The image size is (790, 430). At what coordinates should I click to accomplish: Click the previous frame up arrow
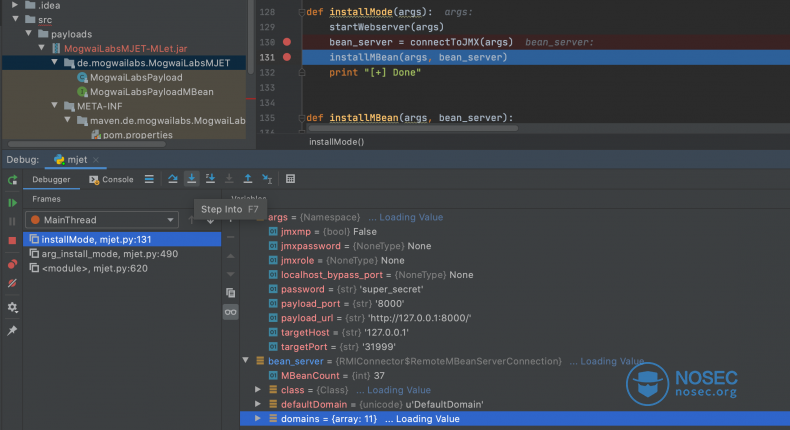tap(191, 220)
